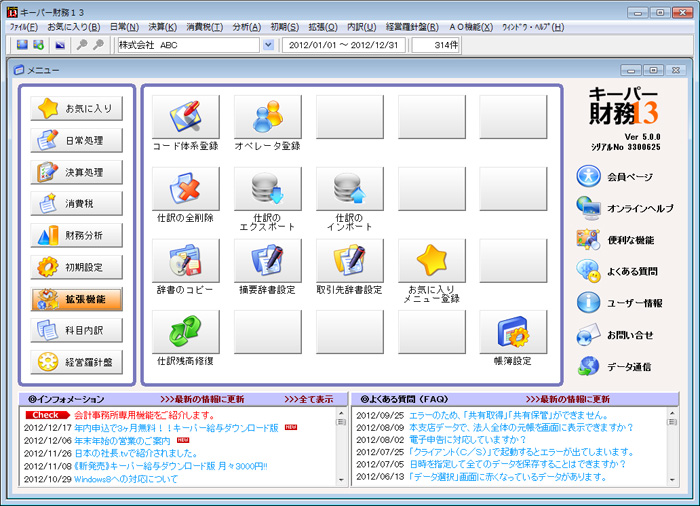The width and height of the screenshot is (700, 506).
Task: Click FAQ list scrollbar down arrow
Action: [x=672, y=480]
